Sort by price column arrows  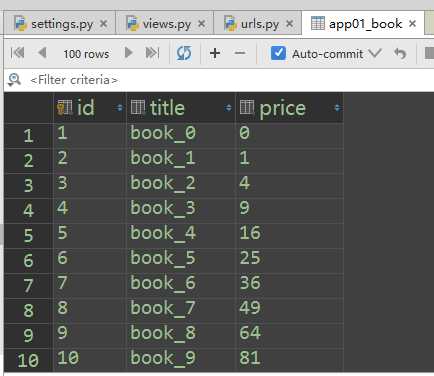(x=337, y=108)
